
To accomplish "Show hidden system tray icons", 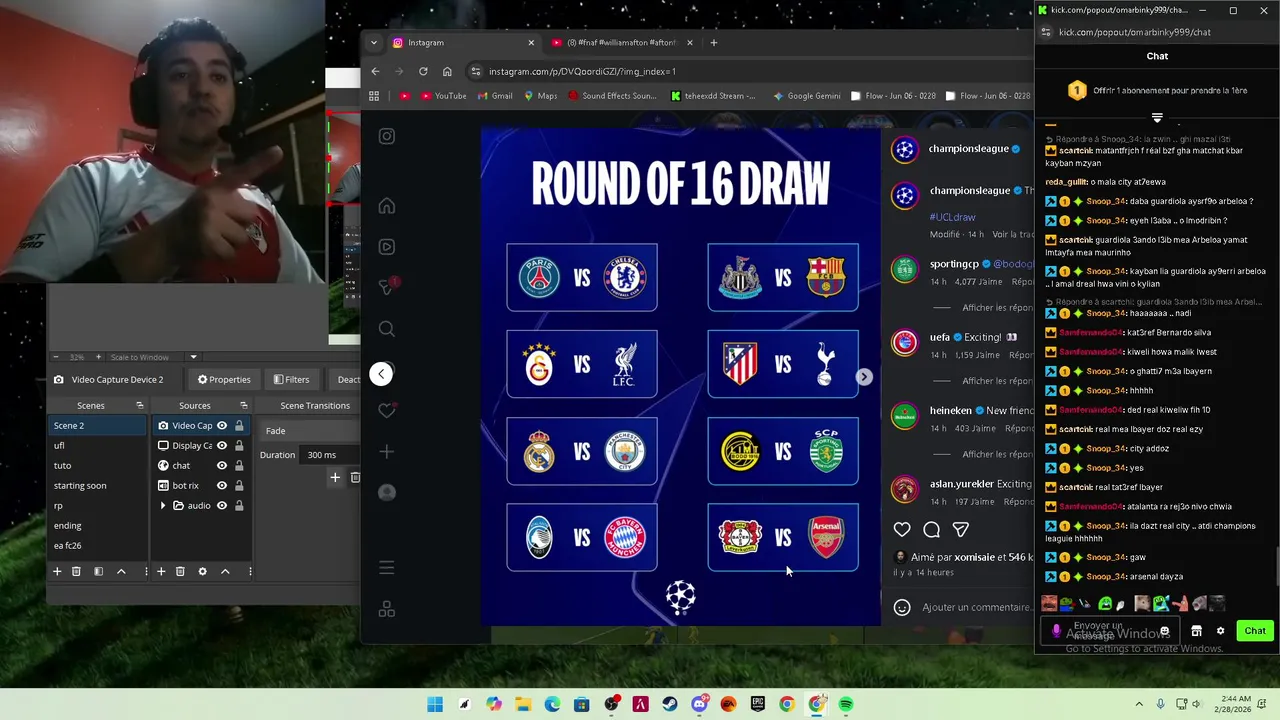I will pos(1139,704).
